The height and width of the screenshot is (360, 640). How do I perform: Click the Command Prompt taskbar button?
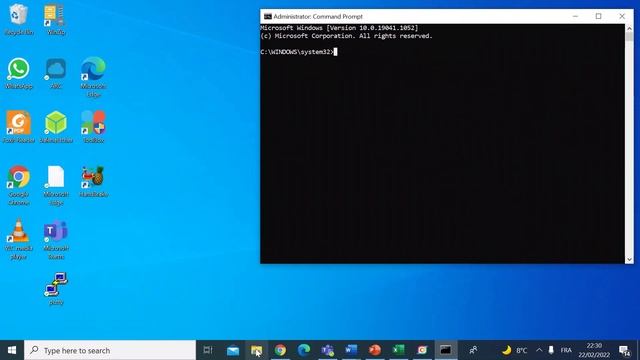click(x=446, y=350)
